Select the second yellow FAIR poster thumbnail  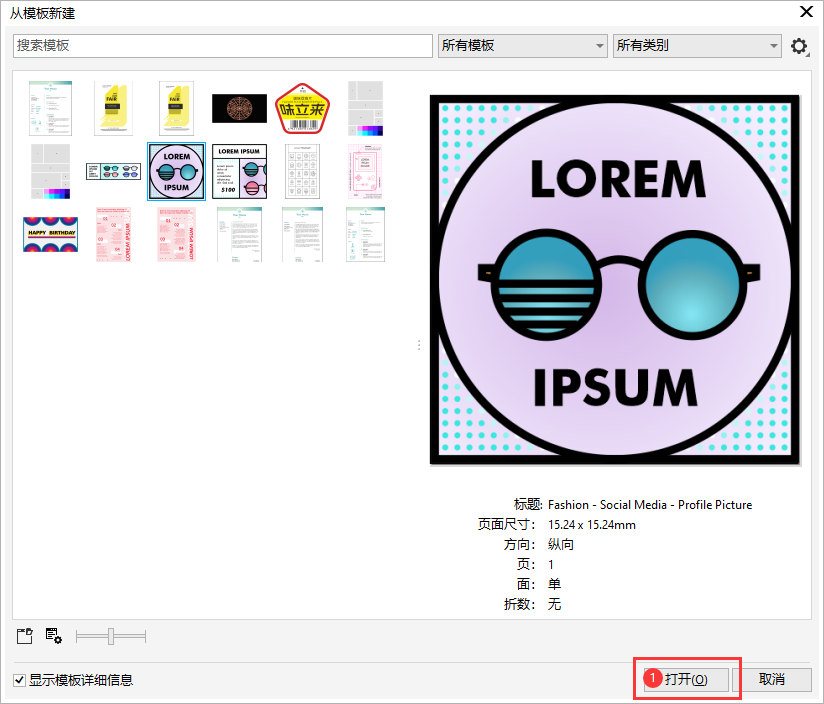(177, 108)
